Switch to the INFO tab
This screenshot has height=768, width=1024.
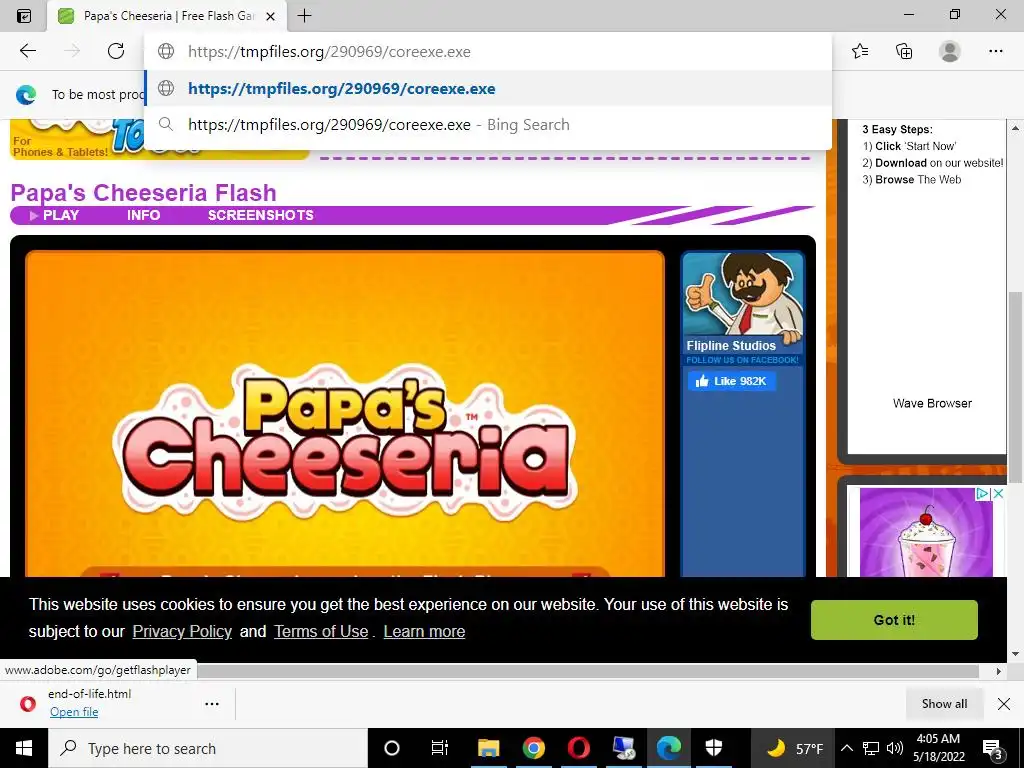[144, 216]
